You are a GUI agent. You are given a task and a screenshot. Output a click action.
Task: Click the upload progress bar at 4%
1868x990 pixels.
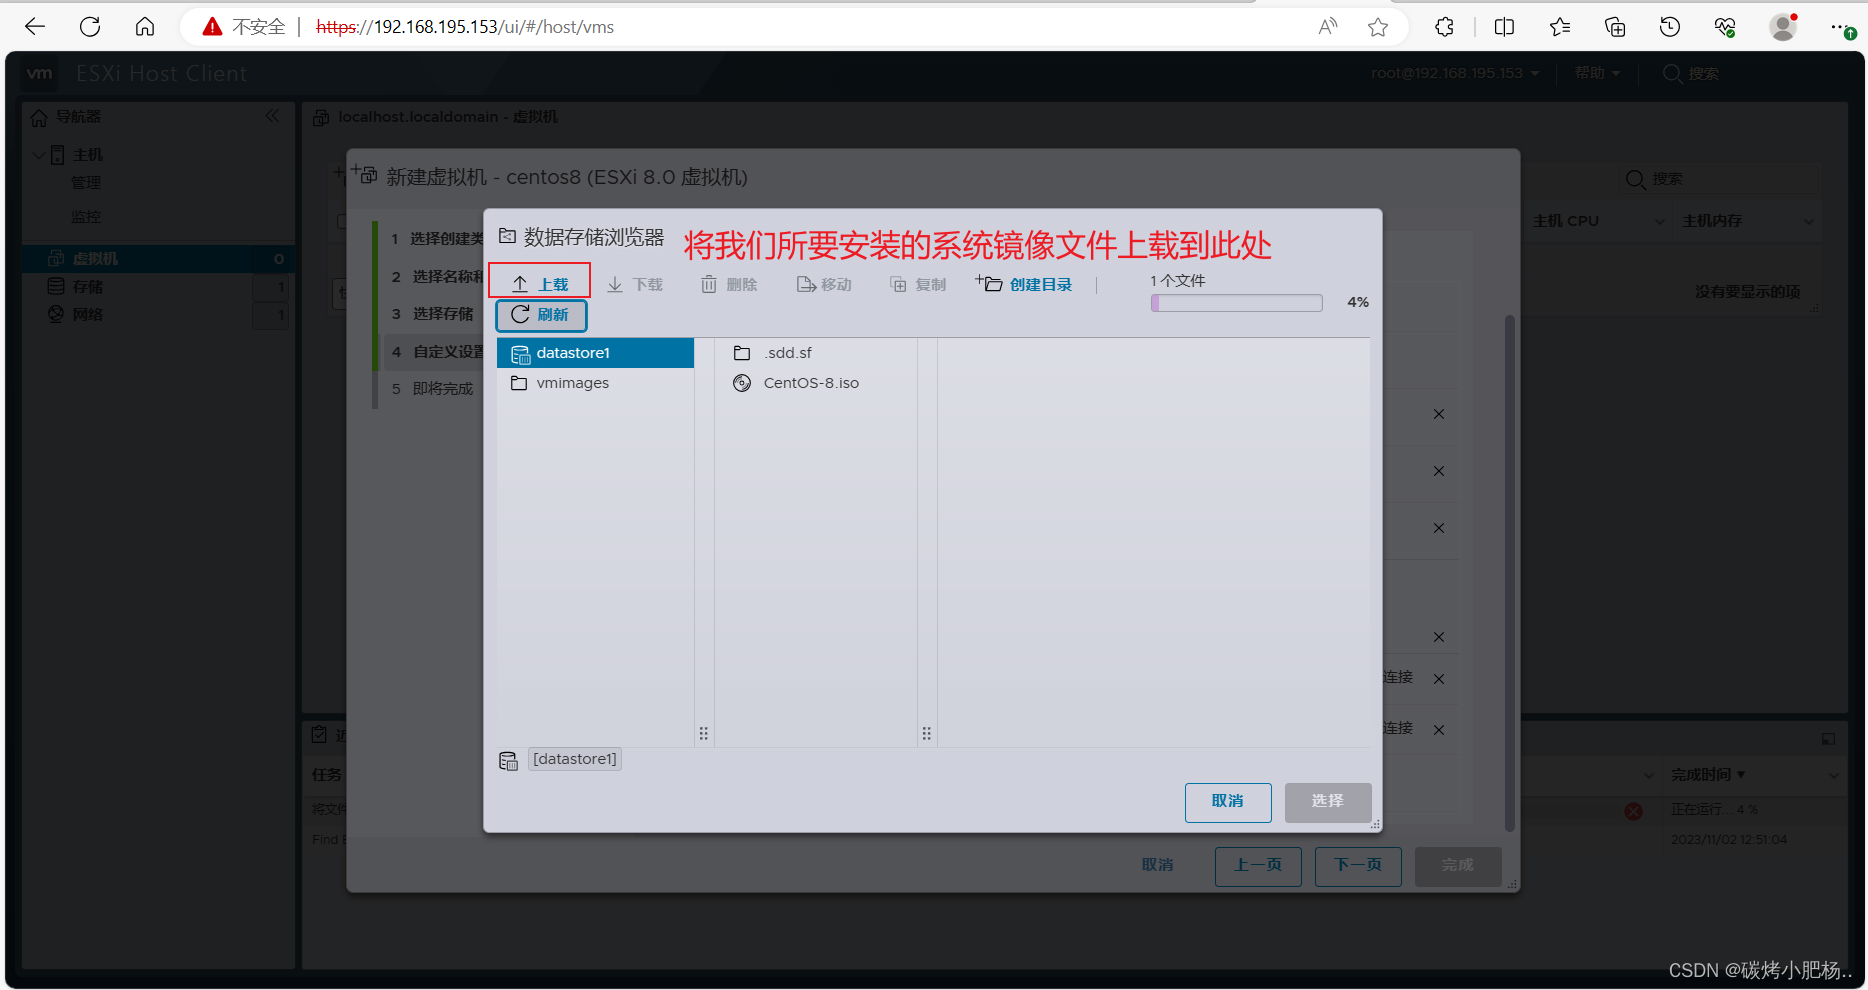[x=1237, y=303]
